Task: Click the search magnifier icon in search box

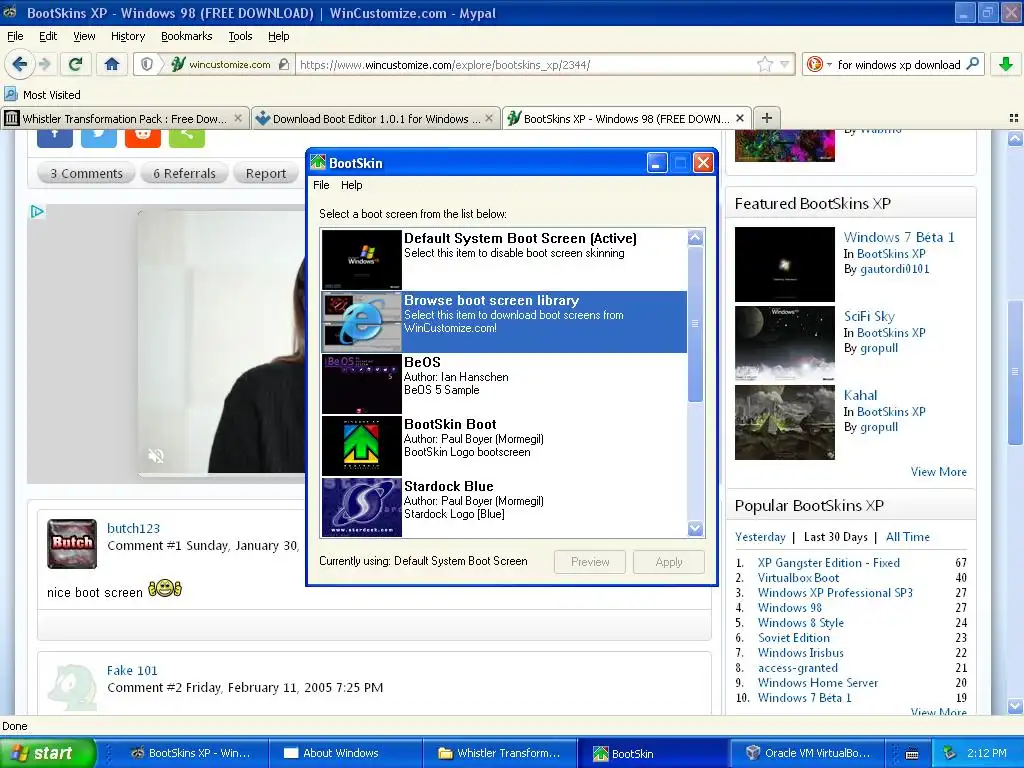Action: point(972,64)
